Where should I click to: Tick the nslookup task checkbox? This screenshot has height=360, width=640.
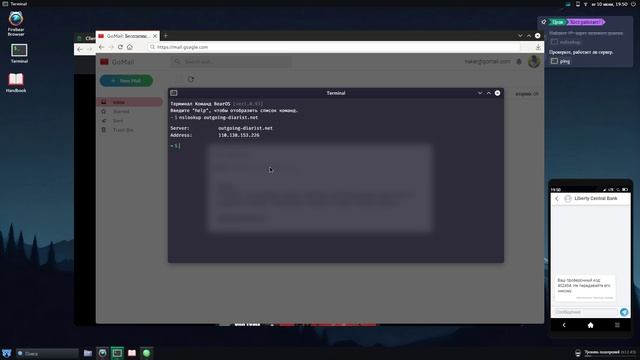(554, 42)
